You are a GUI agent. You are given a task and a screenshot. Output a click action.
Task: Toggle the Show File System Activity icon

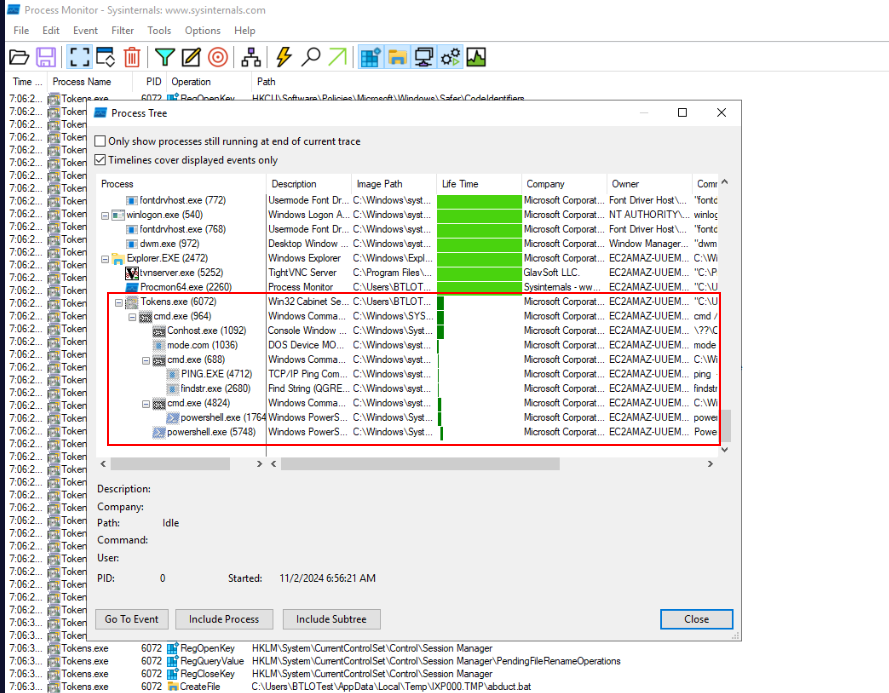pos(397,57)
